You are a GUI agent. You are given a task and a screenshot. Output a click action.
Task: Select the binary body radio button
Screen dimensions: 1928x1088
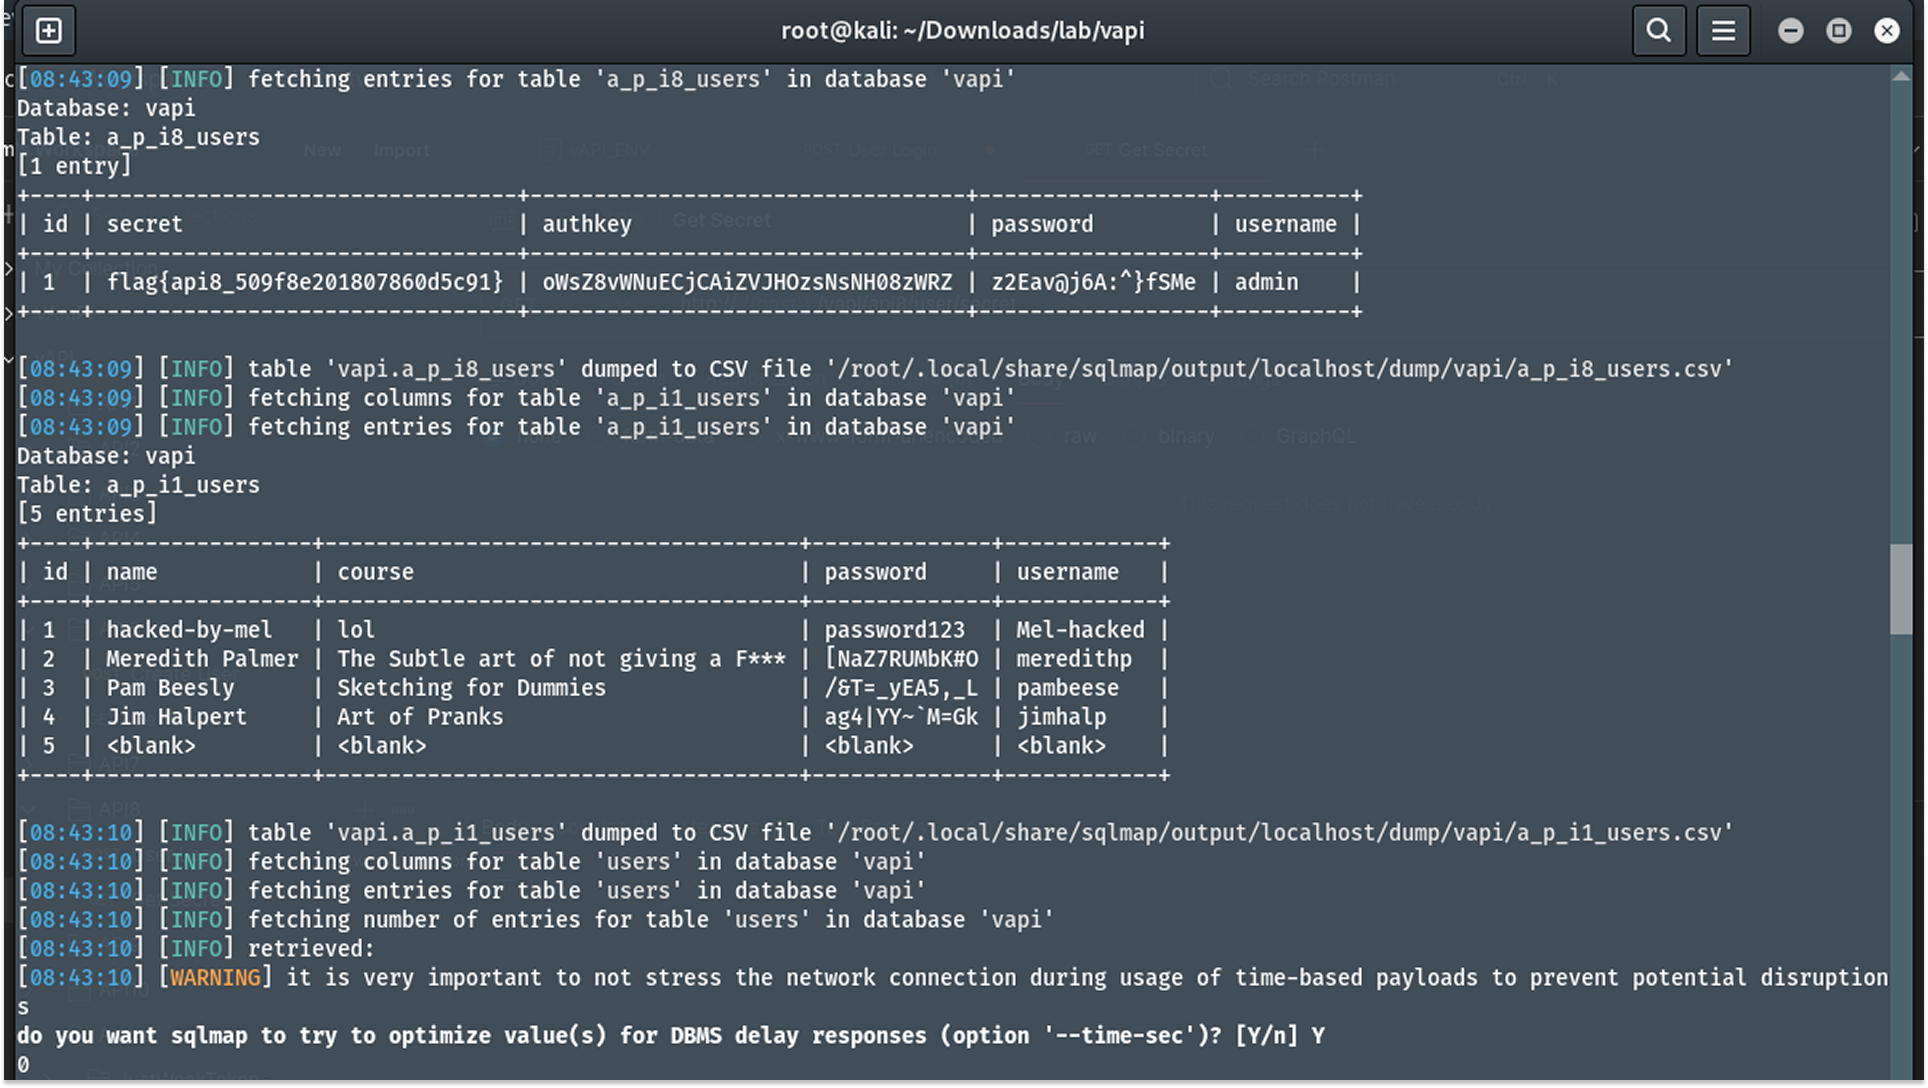coord(1135,436)
